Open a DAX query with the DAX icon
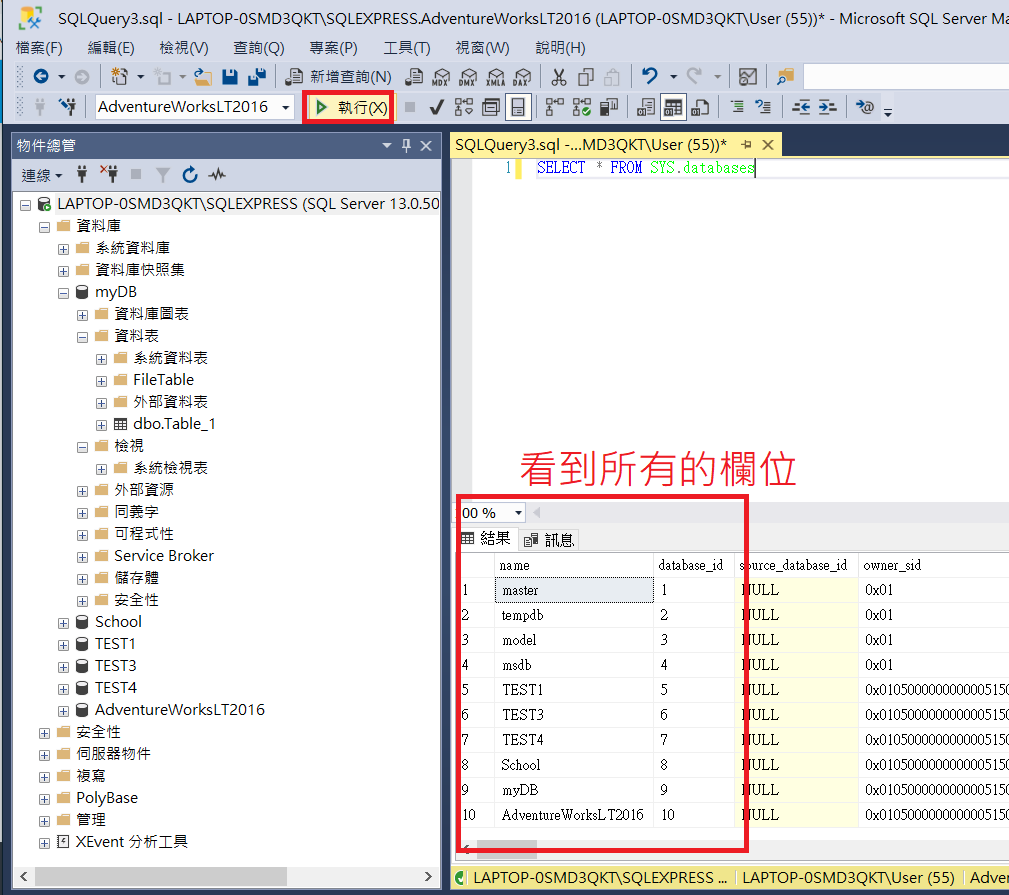Image resolution: width=1009 pixels, height=895 pixels. pos(522,77)
